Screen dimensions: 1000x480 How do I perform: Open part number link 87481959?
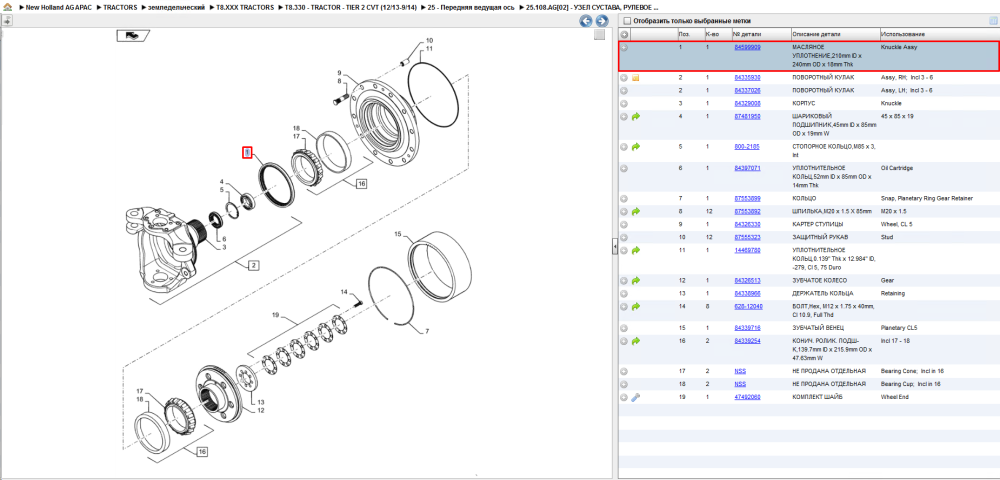point(747,117)
